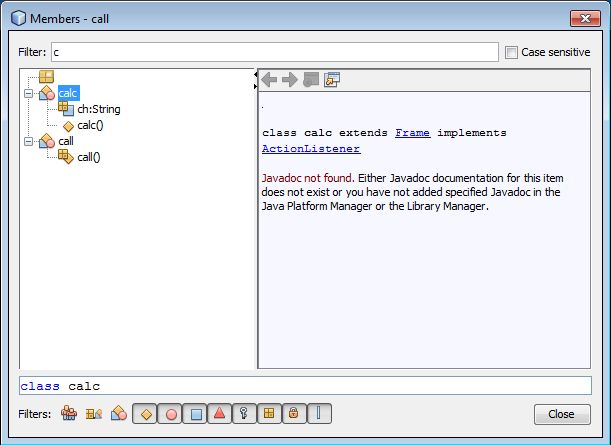Click inside the Filter text field
Screen dimensions: 611x445
tap(275, 52)
